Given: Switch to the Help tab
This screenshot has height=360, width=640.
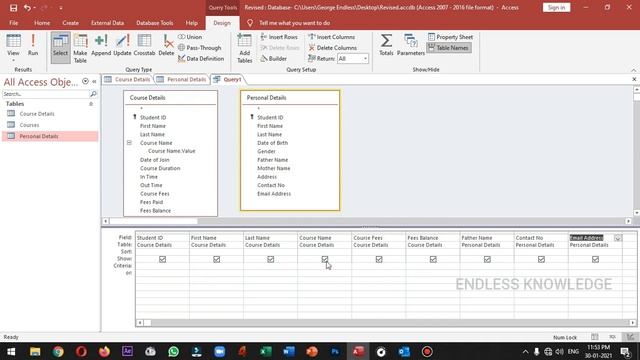Looking at the screenshot, I should [191, 23].
